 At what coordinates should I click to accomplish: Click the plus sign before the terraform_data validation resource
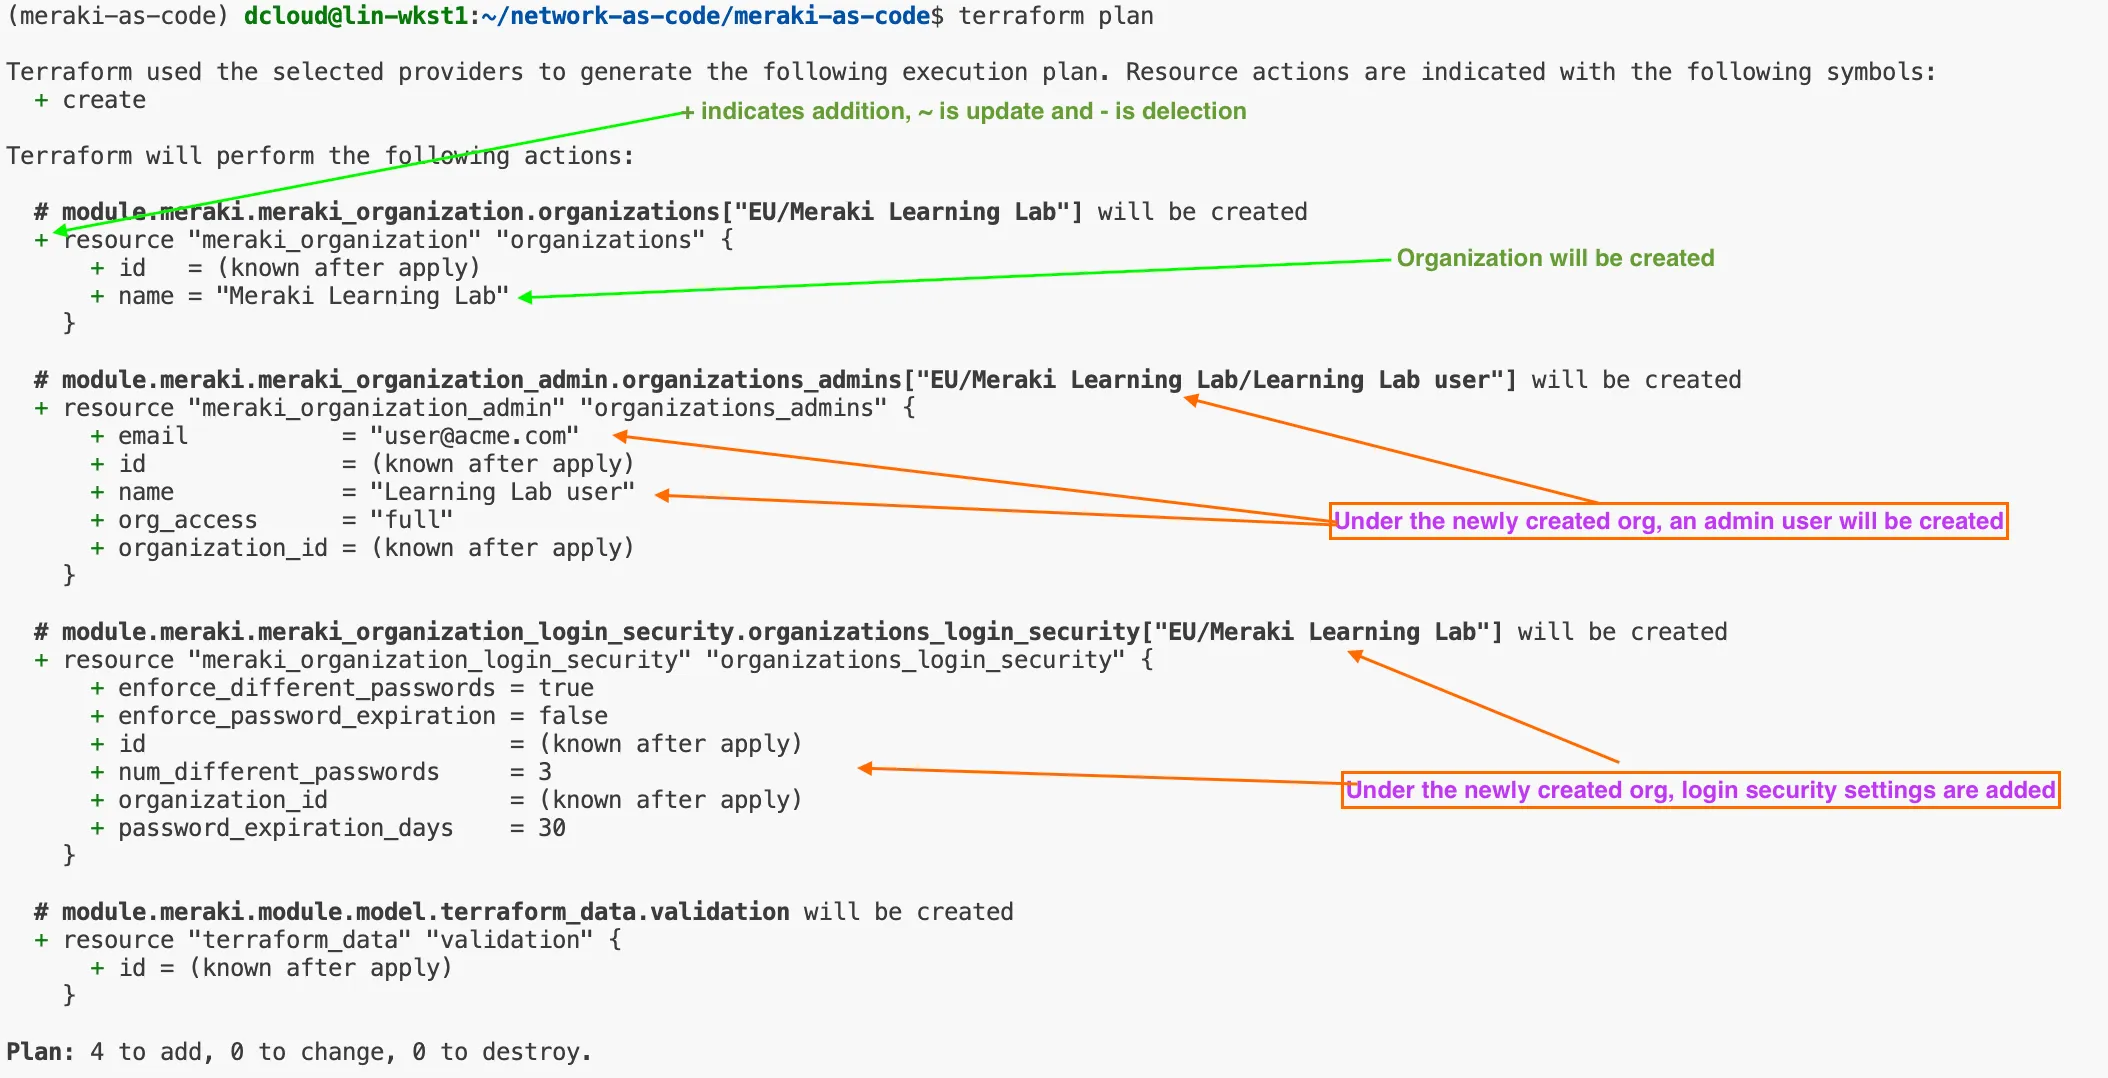41,940
